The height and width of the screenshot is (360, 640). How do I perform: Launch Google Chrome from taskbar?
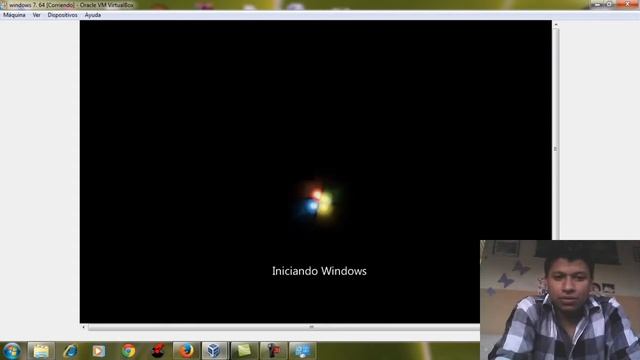tap(128, 351)
